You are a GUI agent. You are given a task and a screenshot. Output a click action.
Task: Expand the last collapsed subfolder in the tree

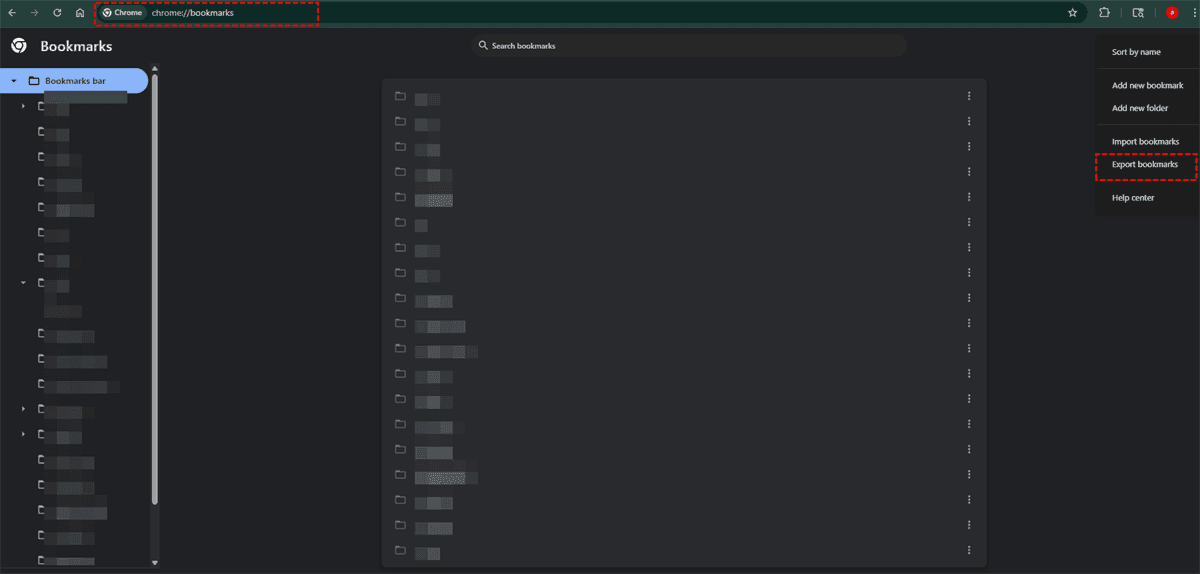click(23, 434)
